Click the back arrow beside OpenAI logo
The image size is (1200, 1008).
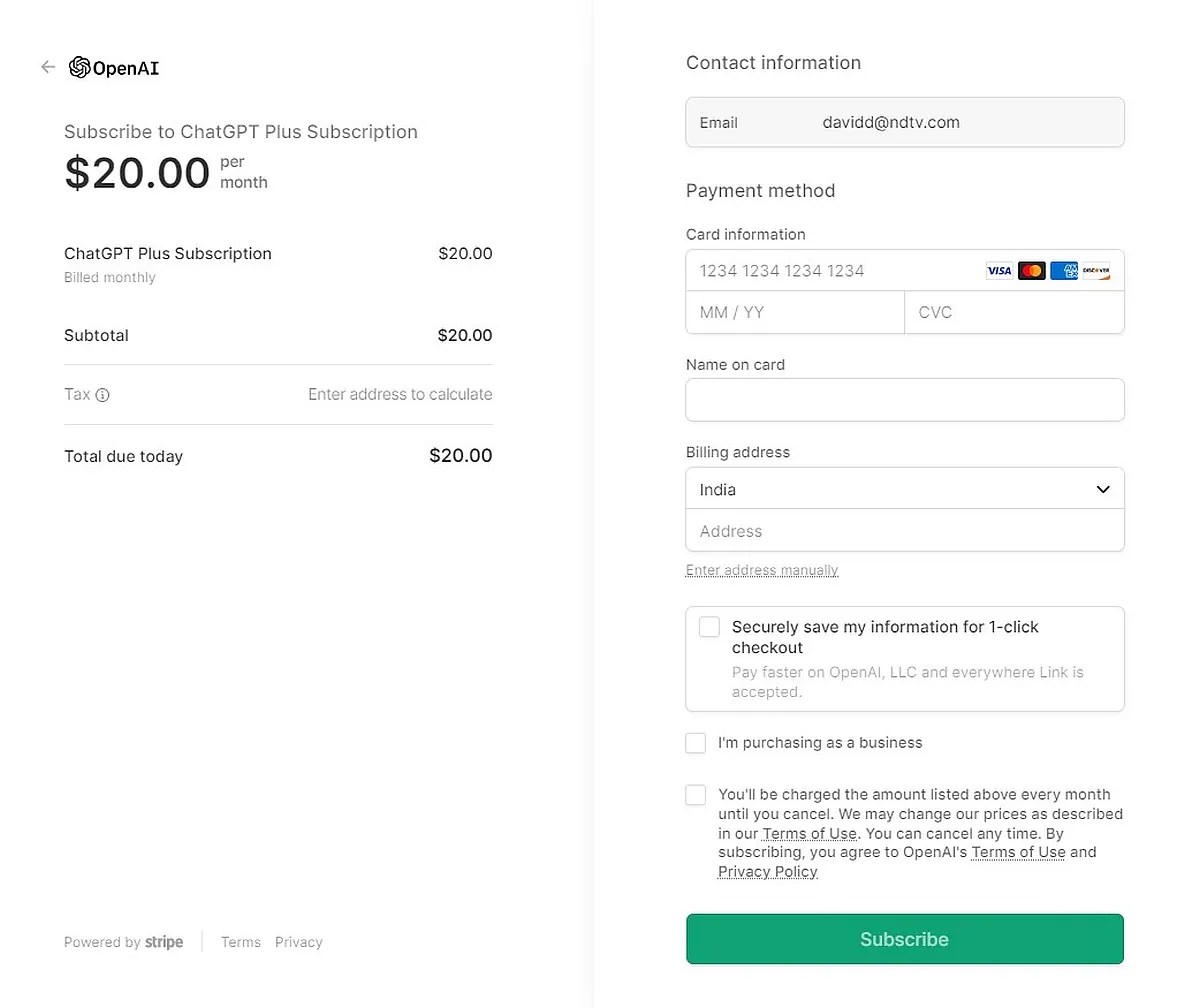point(48,67)
